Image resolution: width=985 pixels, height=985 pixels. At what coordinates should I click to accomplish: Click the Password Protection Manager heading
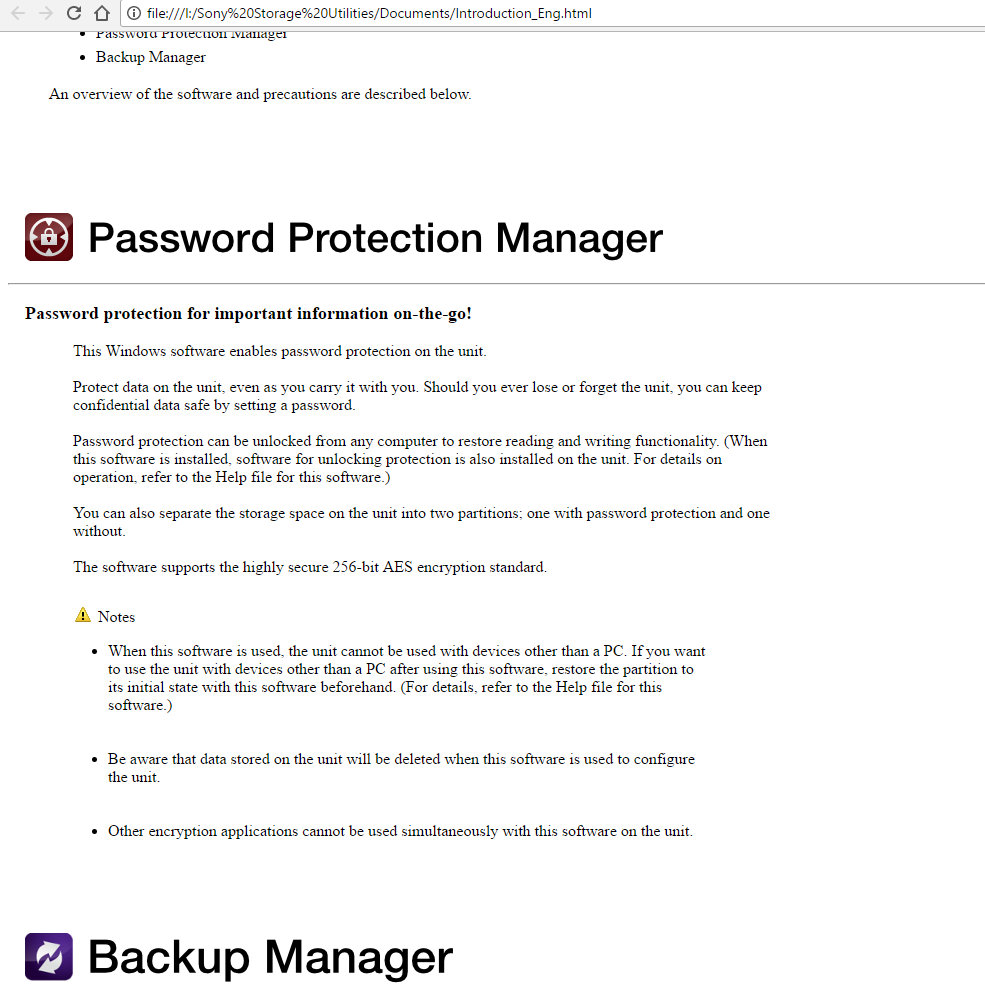(x=376, y=238)
